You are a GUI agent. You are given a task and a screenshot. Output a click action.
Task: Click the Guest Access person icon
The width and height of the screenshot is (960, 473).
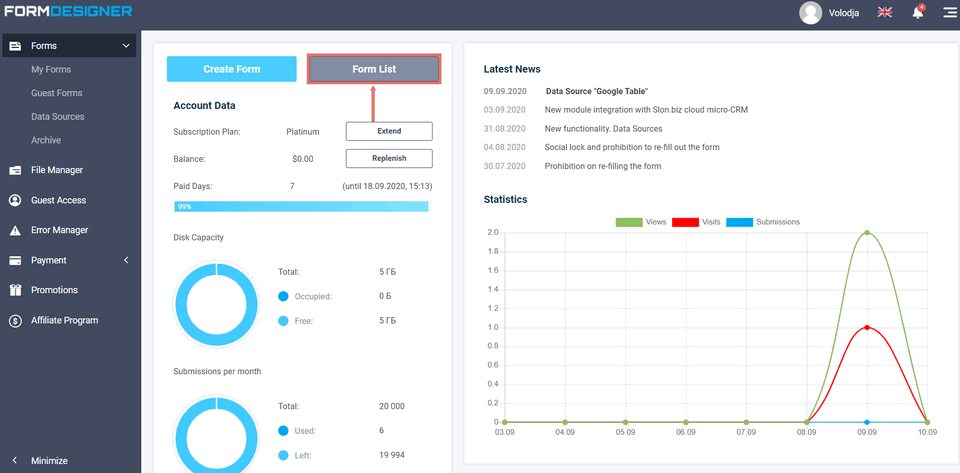pos(15,200)
